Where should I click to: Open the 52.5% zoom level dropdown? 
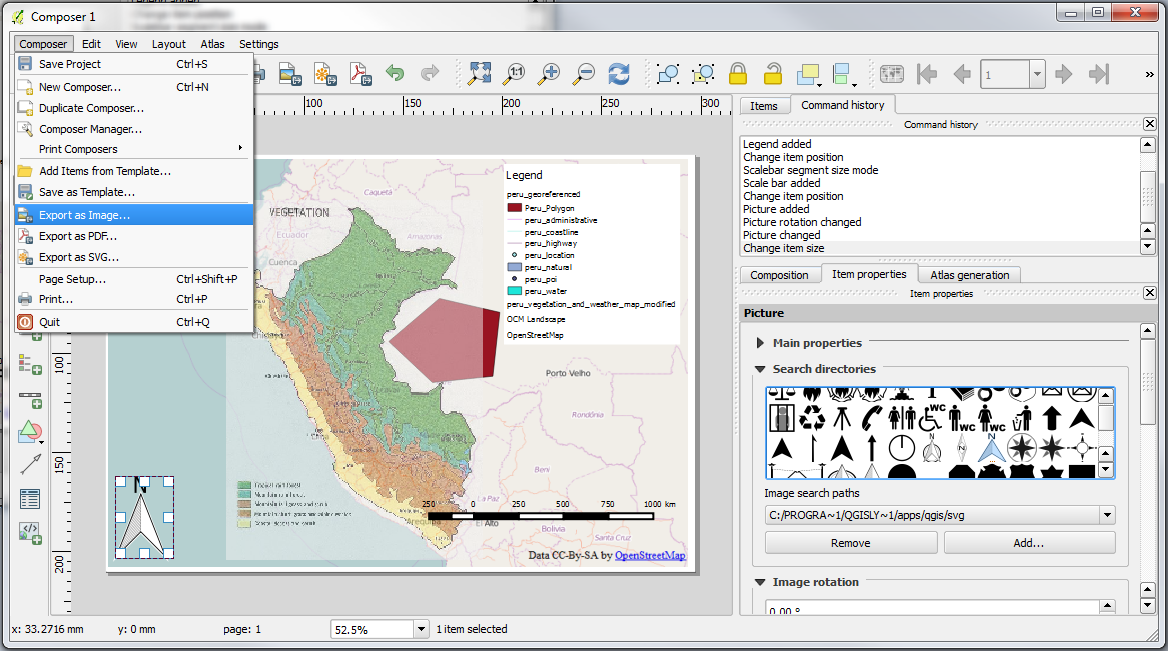pos(421,630)
